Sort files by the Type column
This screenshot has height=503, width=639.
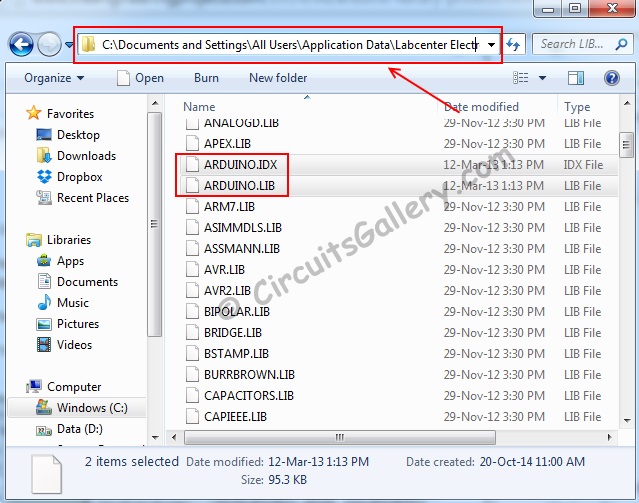577,107
